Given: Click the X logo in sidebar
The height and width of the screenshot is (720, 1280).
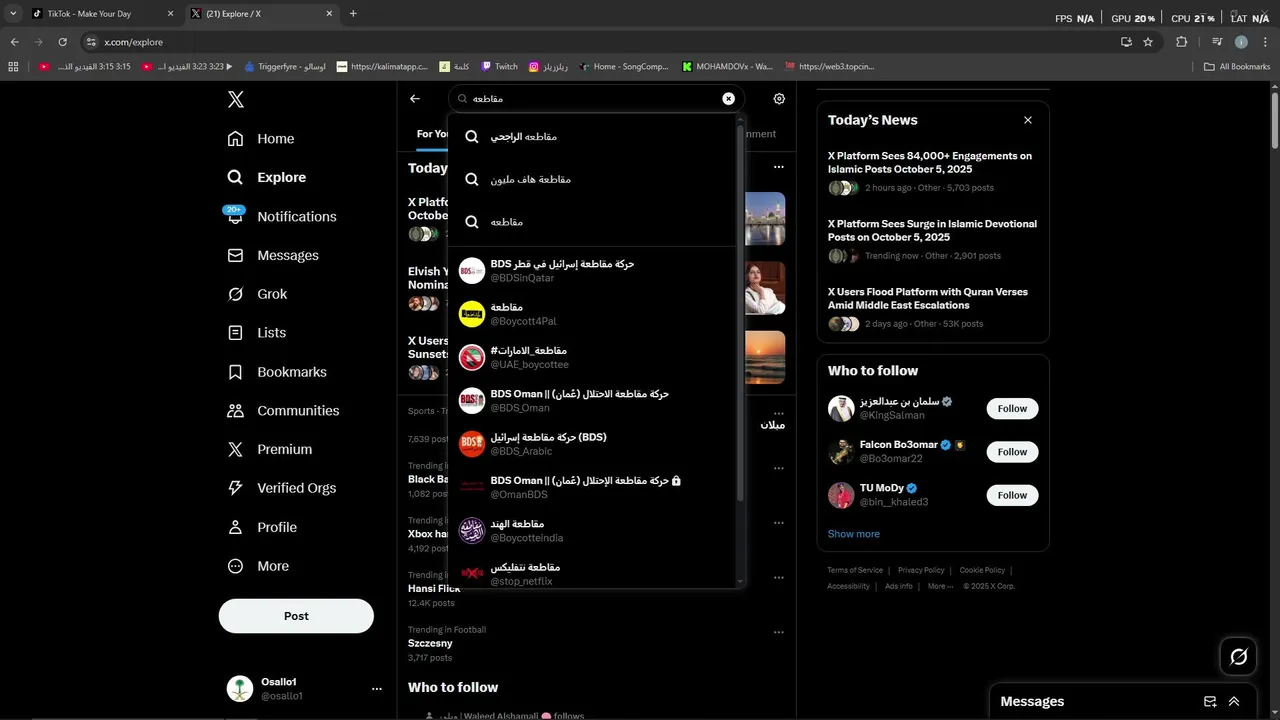Looking at the screenshot, I should [235, 99].
